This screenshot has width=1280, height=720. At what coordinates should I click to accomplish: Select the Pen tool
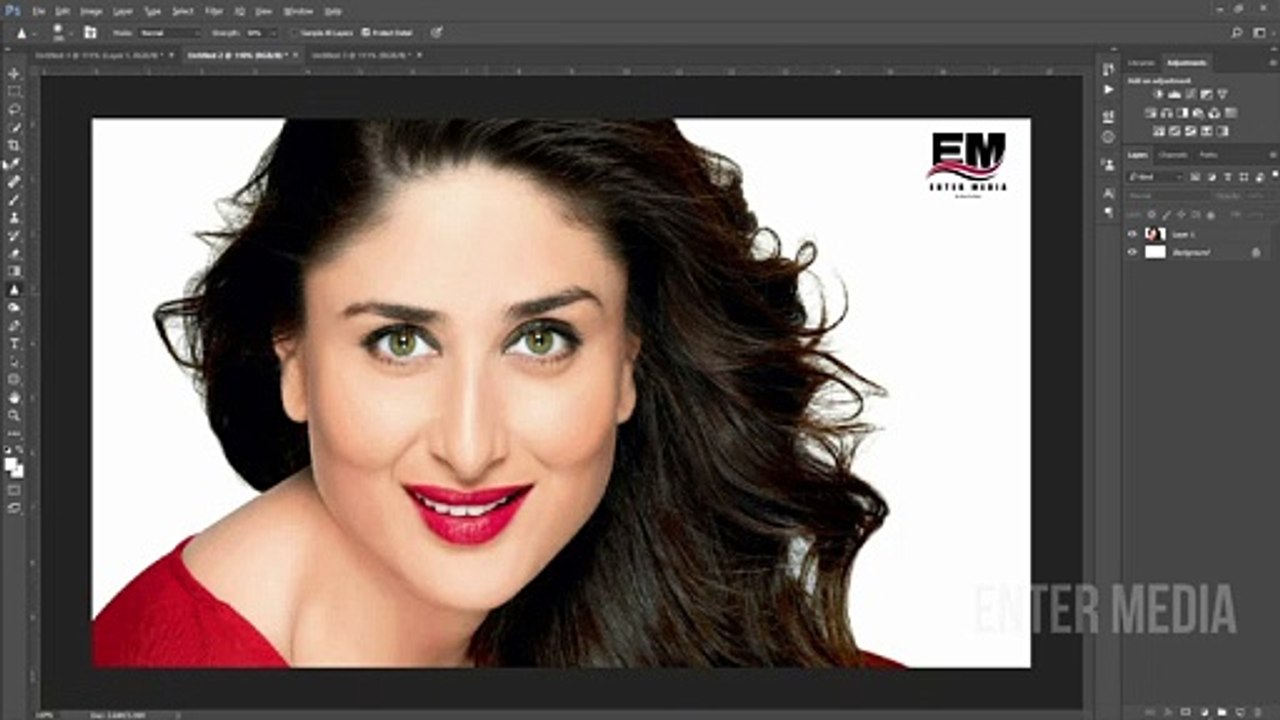14,326
